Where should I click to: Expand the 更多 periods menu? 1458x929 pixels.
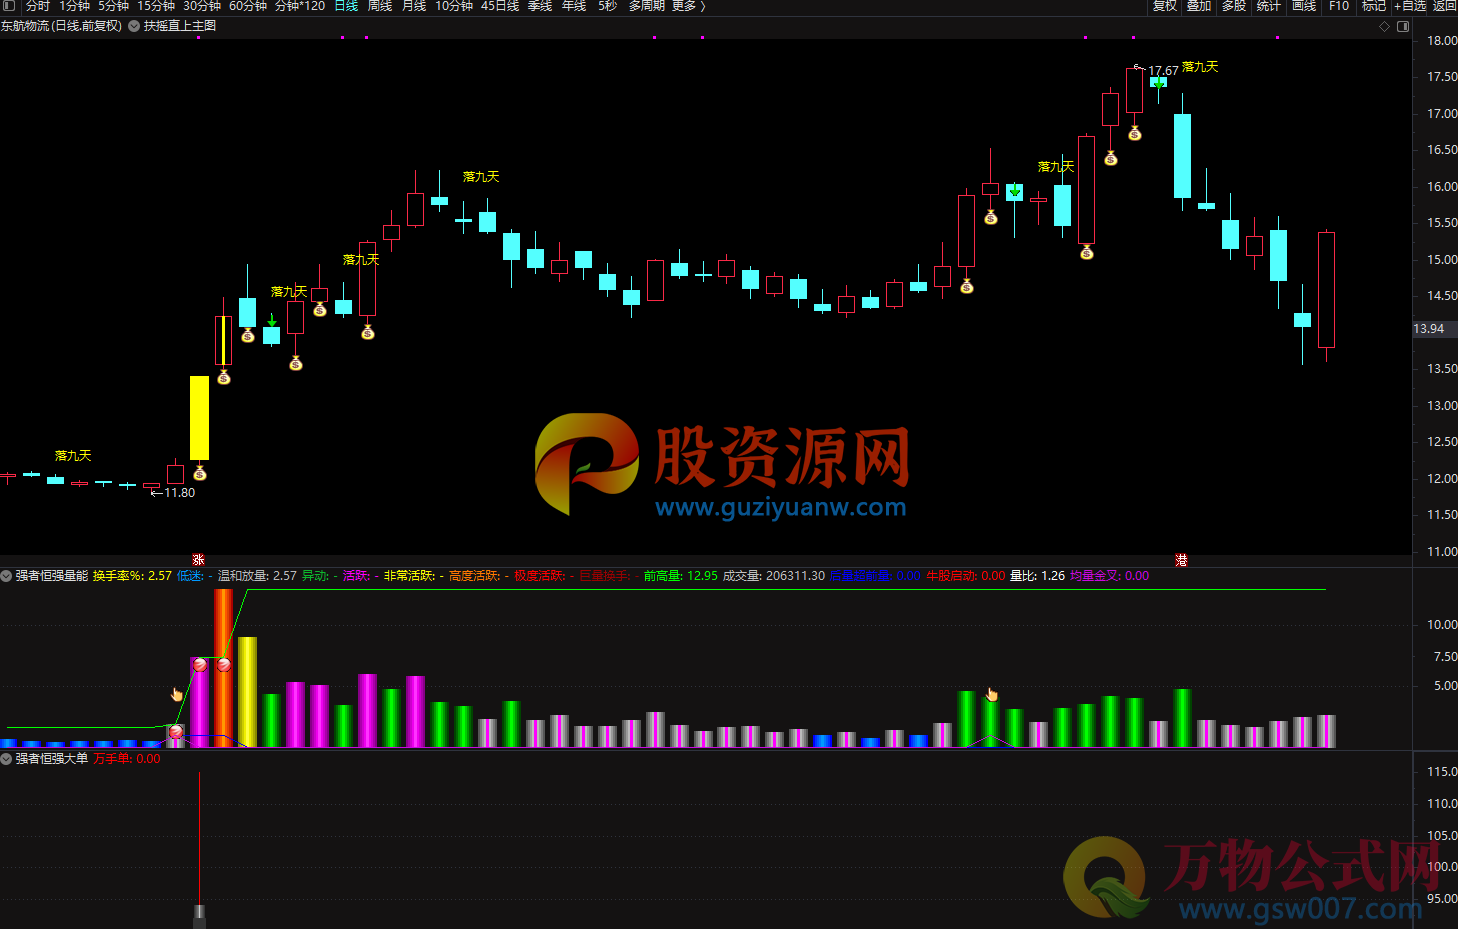click(689, 5)
